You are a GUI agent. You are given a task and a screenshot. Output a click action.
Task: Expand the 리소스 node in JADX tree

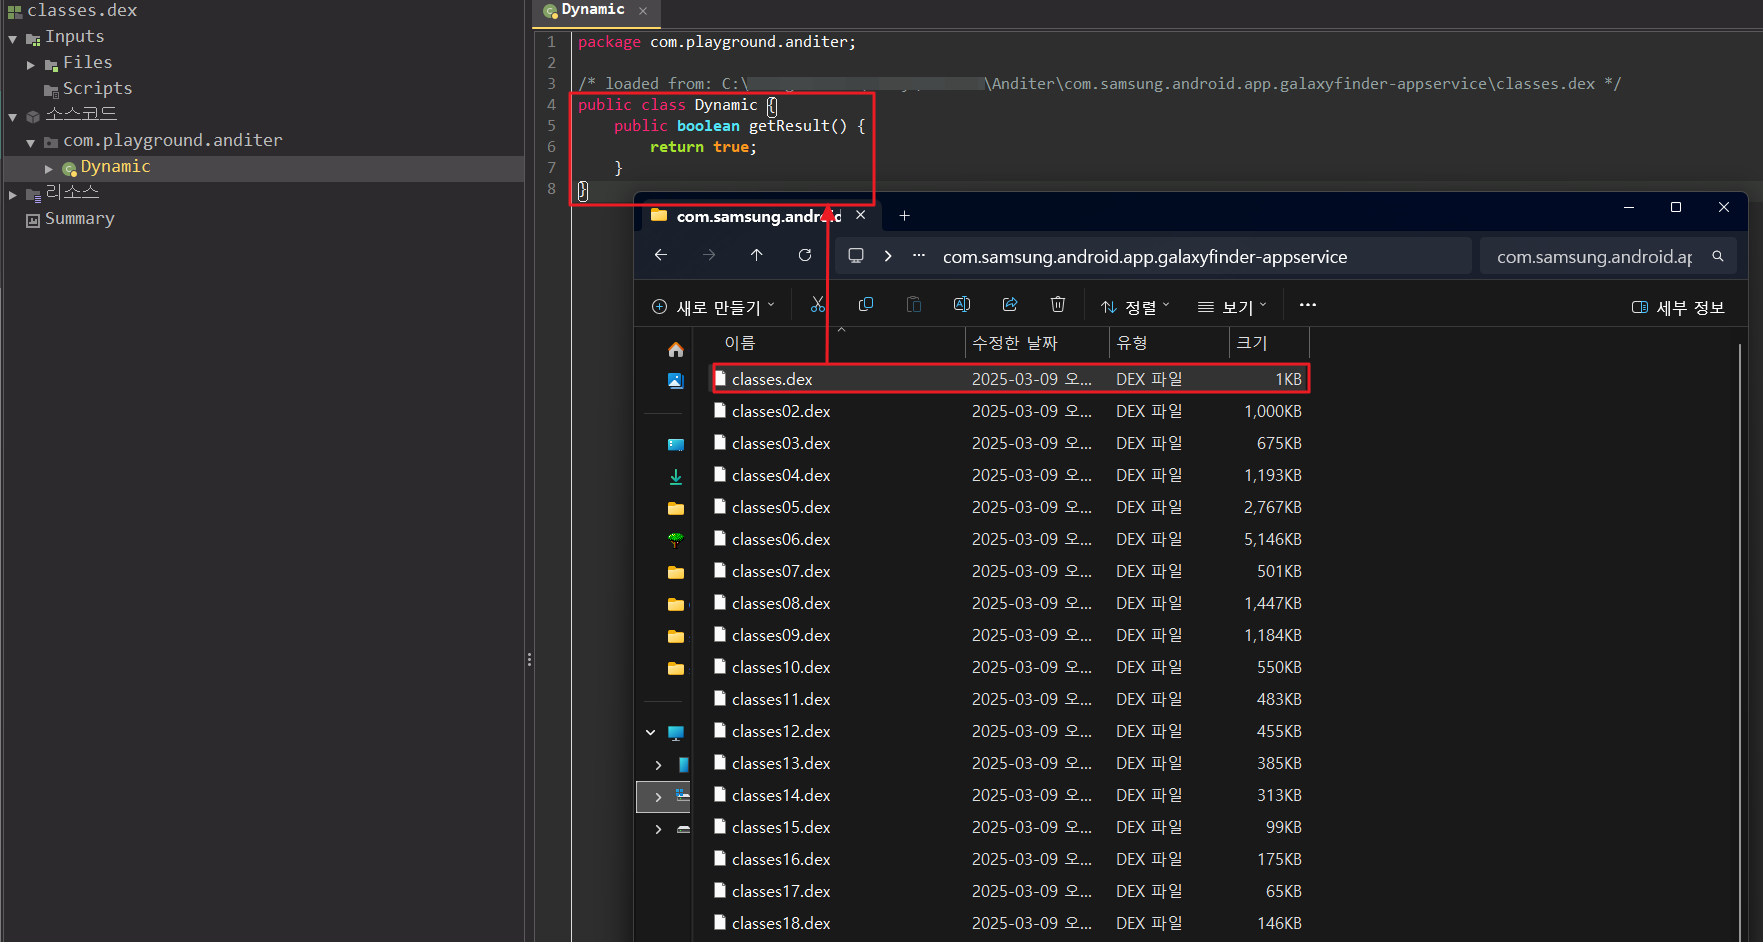click(x=13, y=195)
